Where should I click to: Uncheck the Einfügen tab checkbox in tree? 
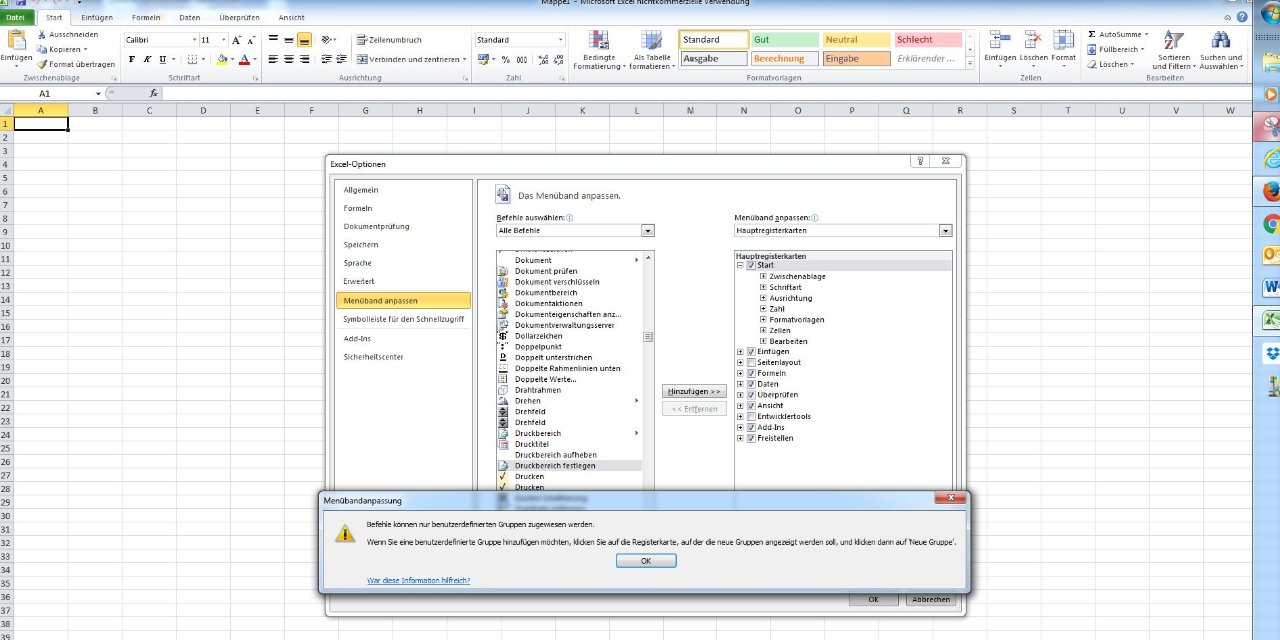[751, 352]
